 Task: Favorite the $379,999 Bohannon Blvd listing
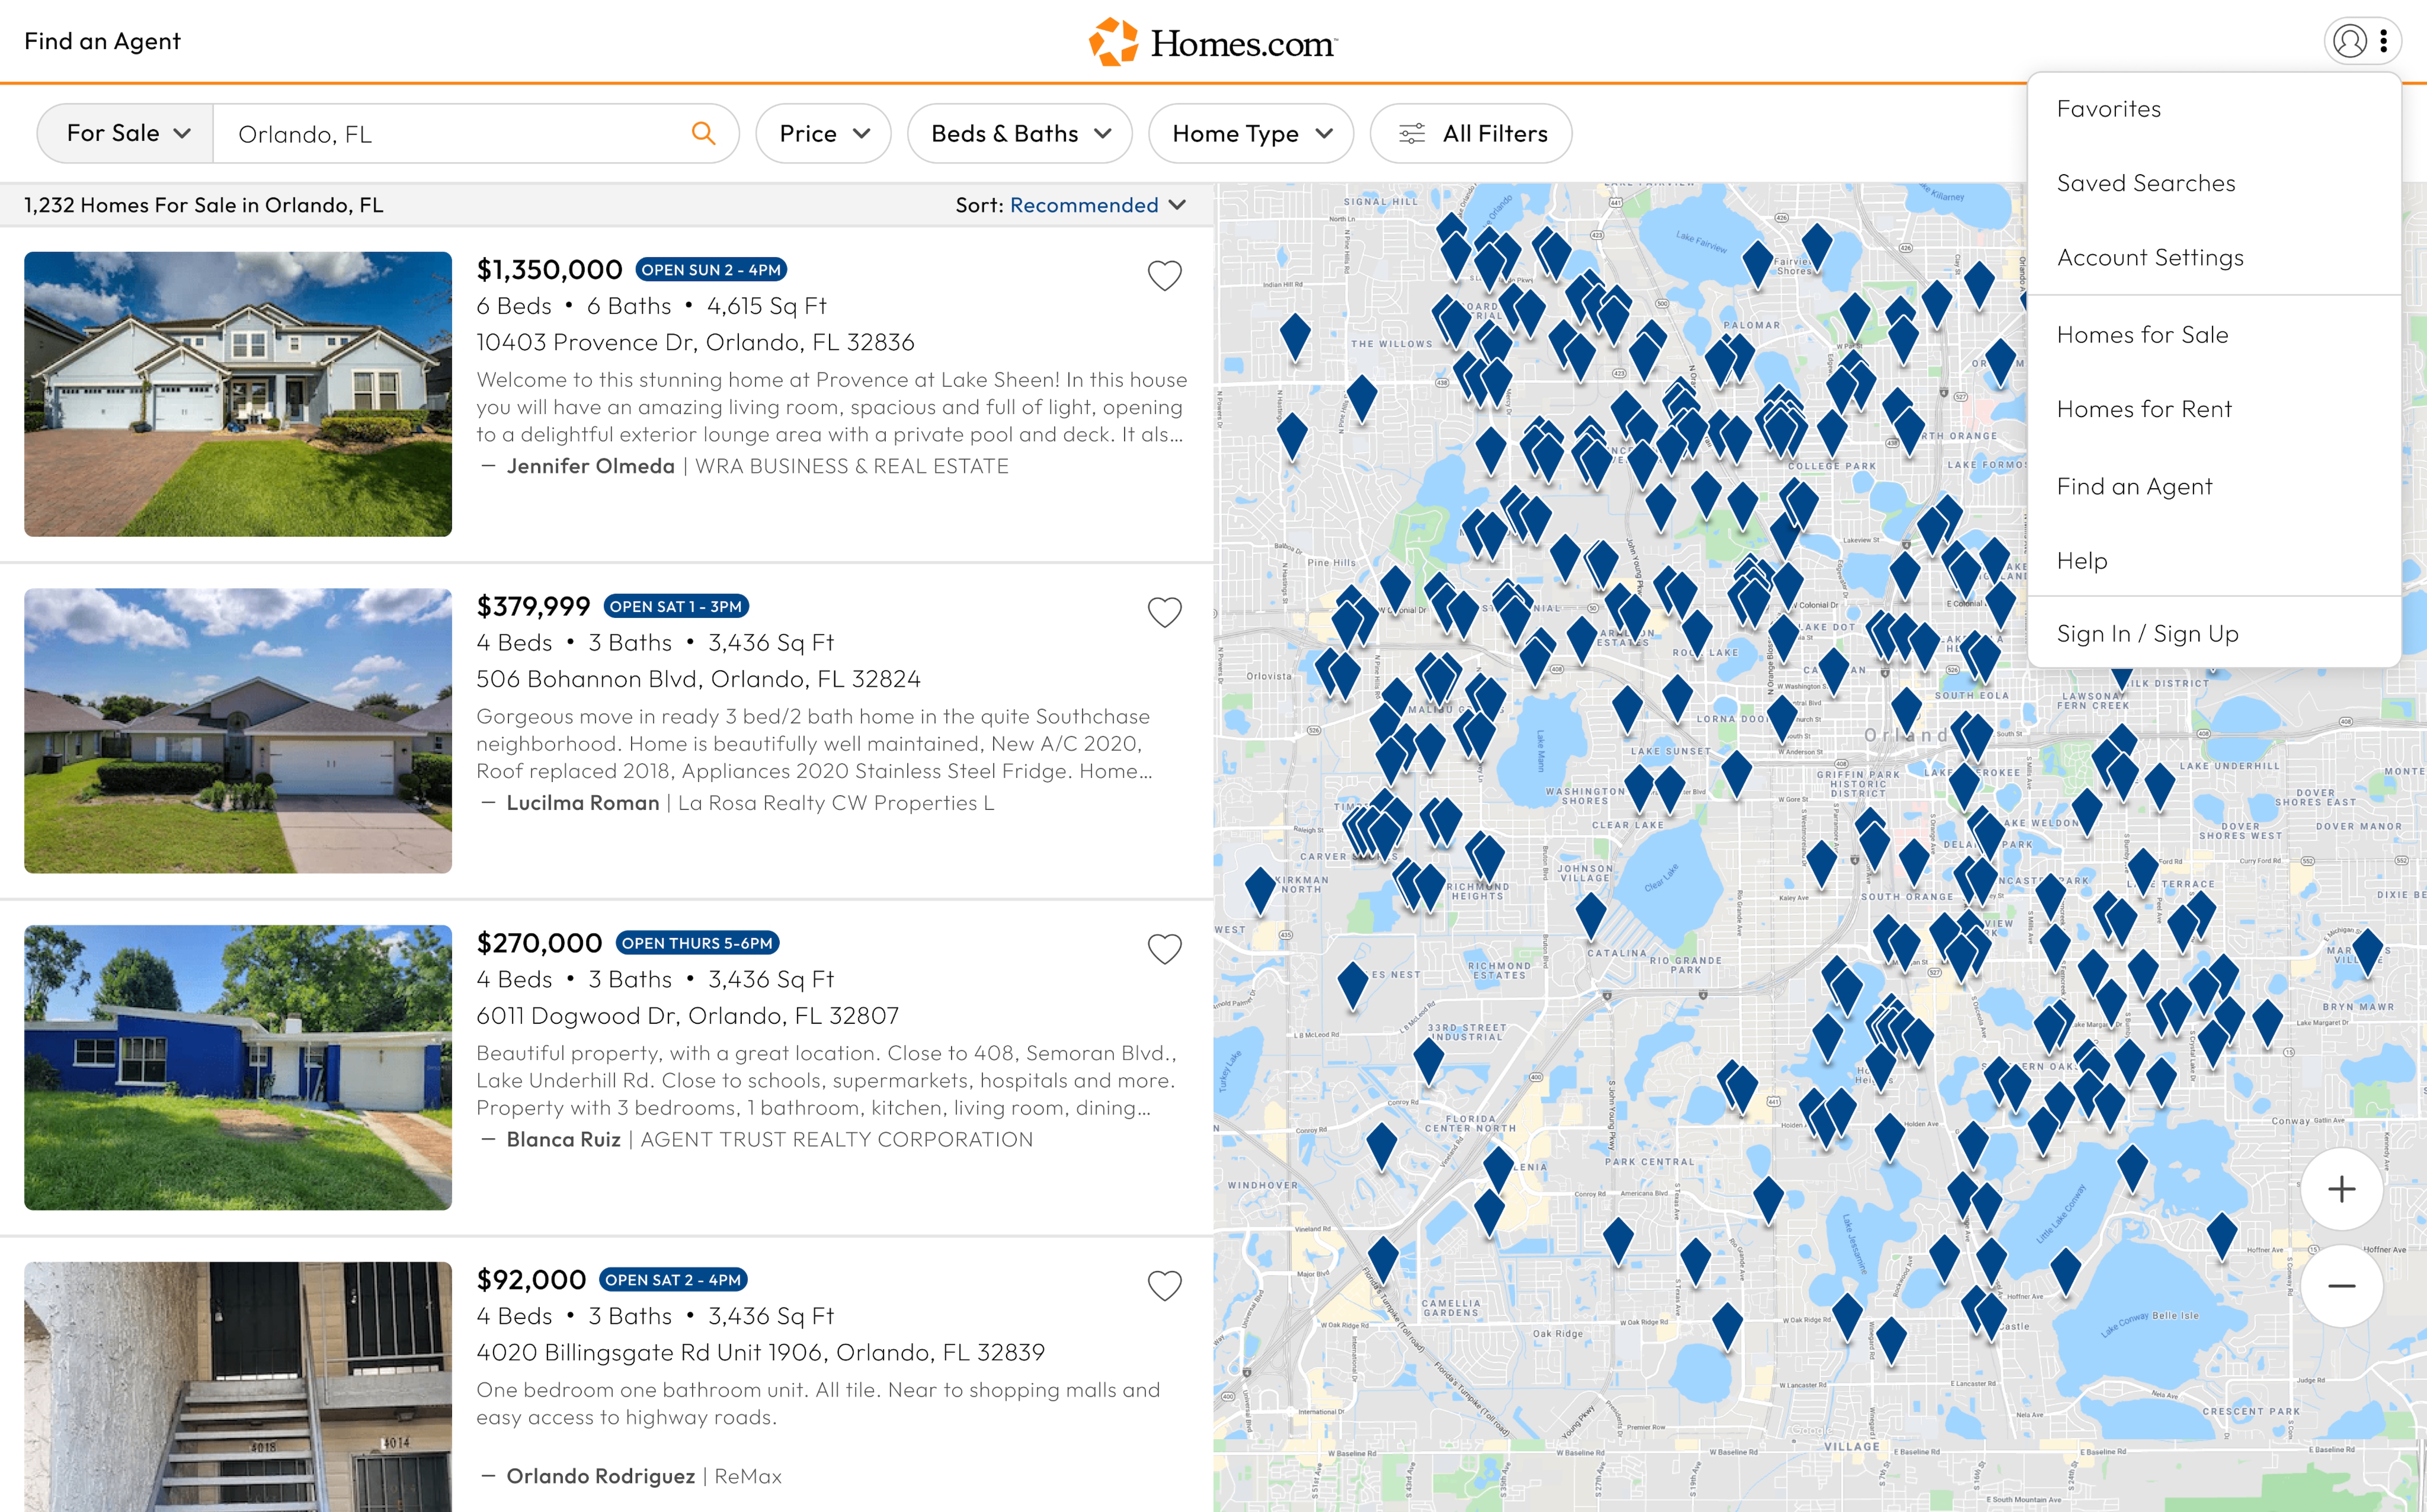click(1165, 612)
